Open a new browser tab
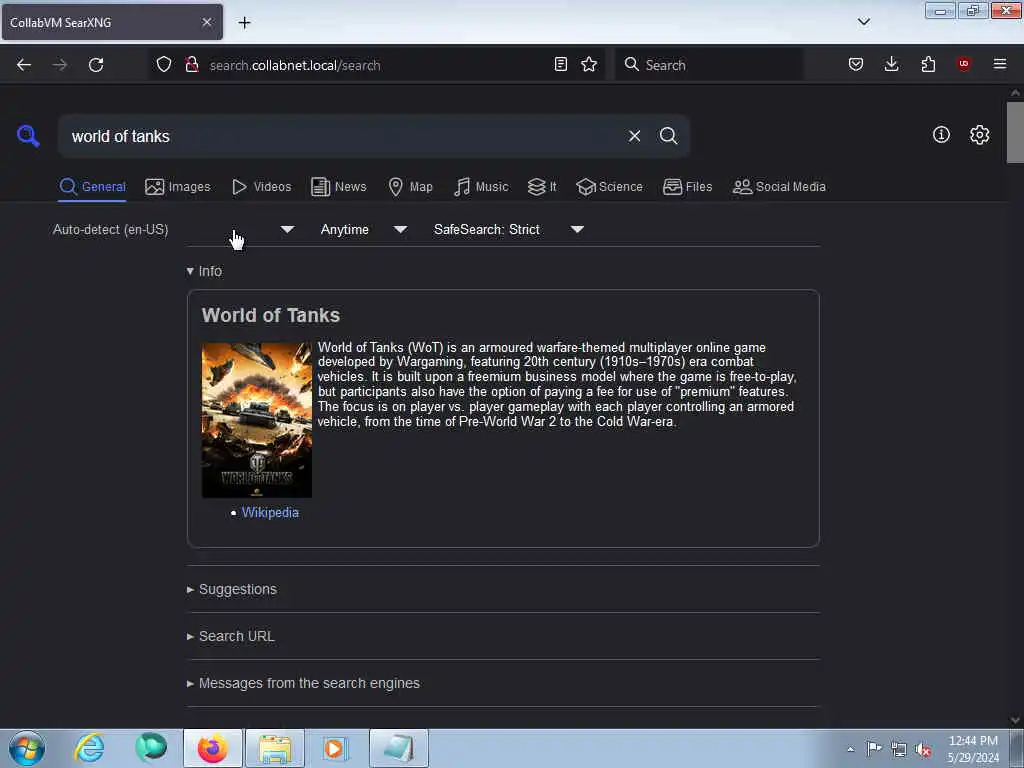The width and height of the screenshot is (1024, 768). 244,23
